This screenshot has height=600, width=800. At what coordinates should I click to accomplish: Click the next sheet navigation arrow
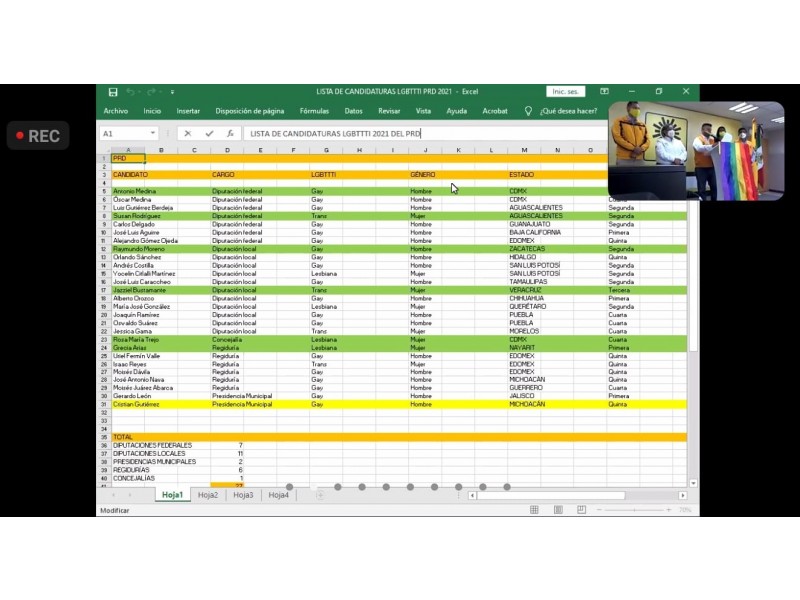pyautogui.click(x=130, y=495)
